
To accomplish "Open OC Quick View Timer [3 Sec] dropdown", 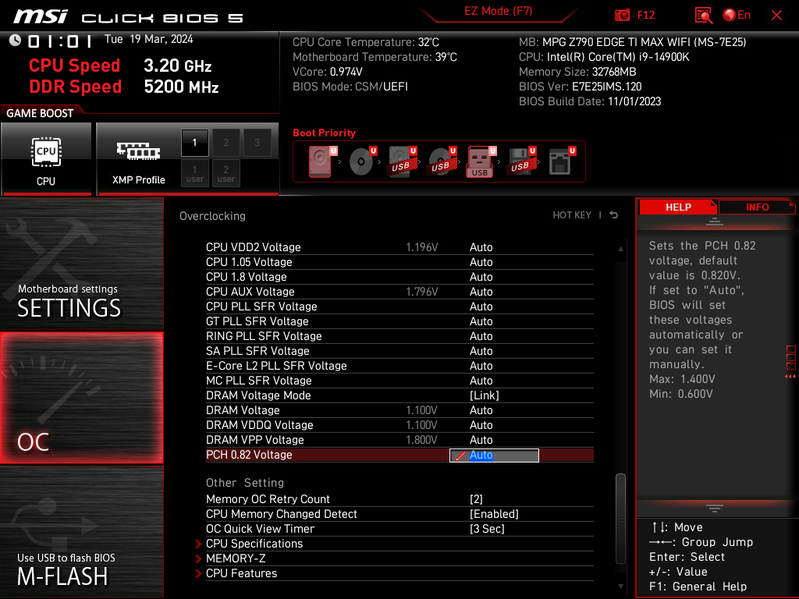I will point(487,529).
